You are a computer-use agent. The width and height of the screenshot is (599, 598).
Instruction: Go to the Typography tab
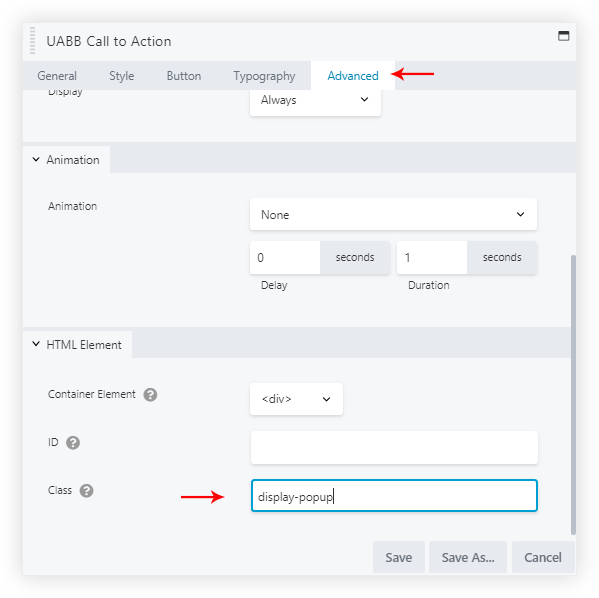264,76
